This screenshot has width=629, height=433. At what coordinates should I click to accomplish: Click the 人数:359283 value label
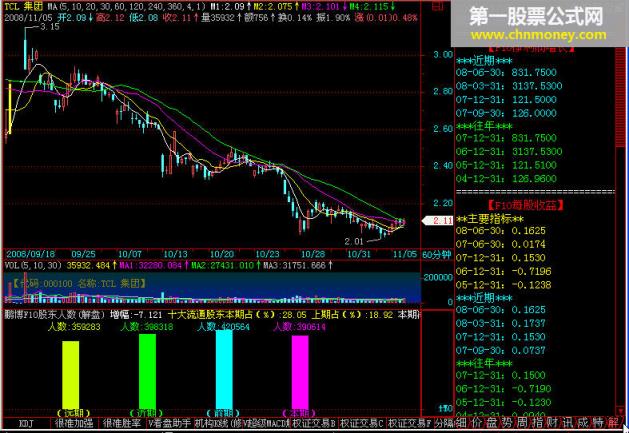(74, 327)
